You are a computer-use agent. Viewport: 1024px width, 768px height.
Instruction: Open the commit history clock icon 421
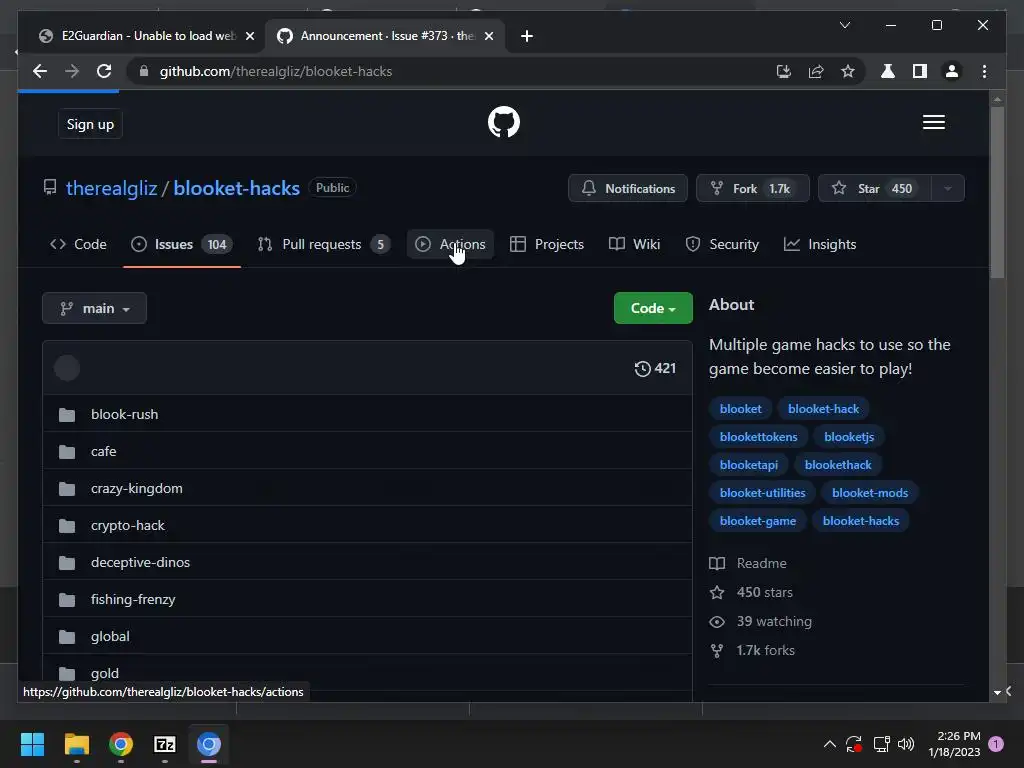(x=655, y=368)
